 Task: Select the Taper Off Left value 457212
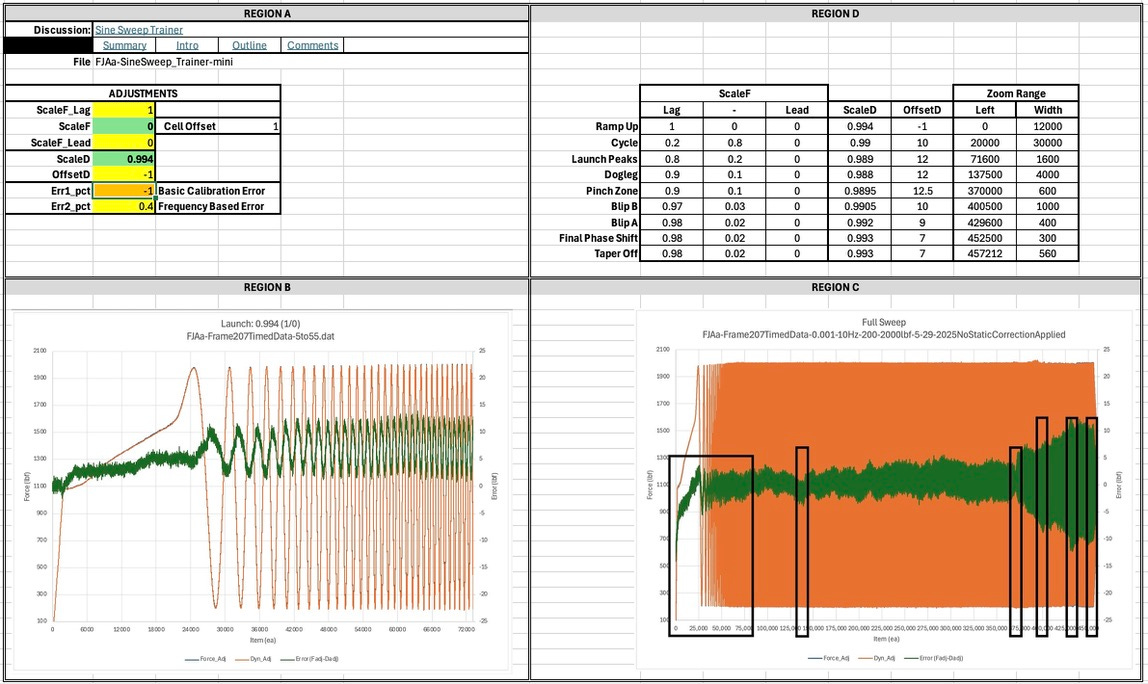pos(984,254)
